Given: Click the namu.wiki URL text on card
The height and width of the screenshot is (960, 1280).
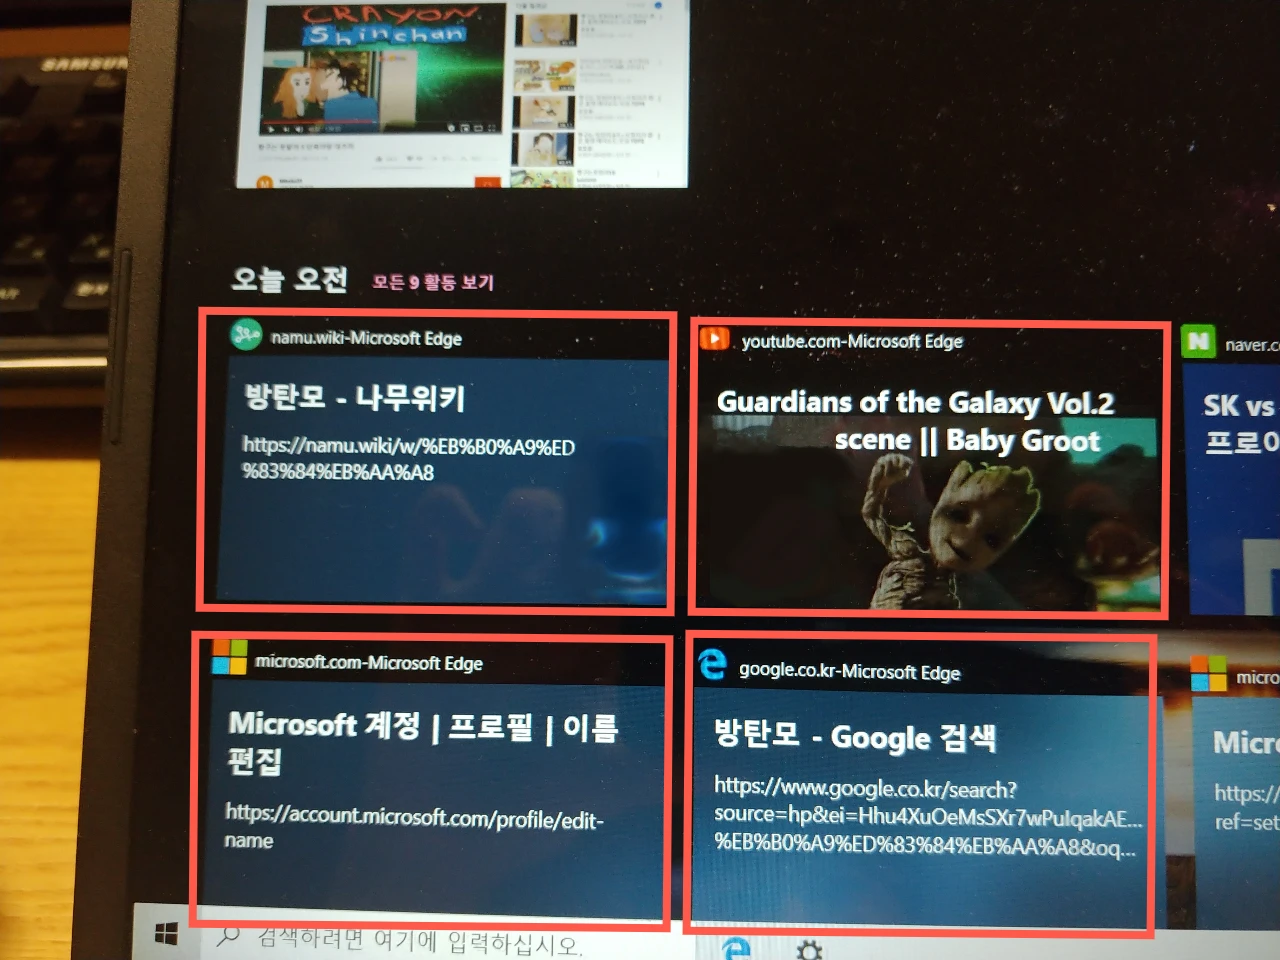Looking at the screenshot, I should point(408,459).
